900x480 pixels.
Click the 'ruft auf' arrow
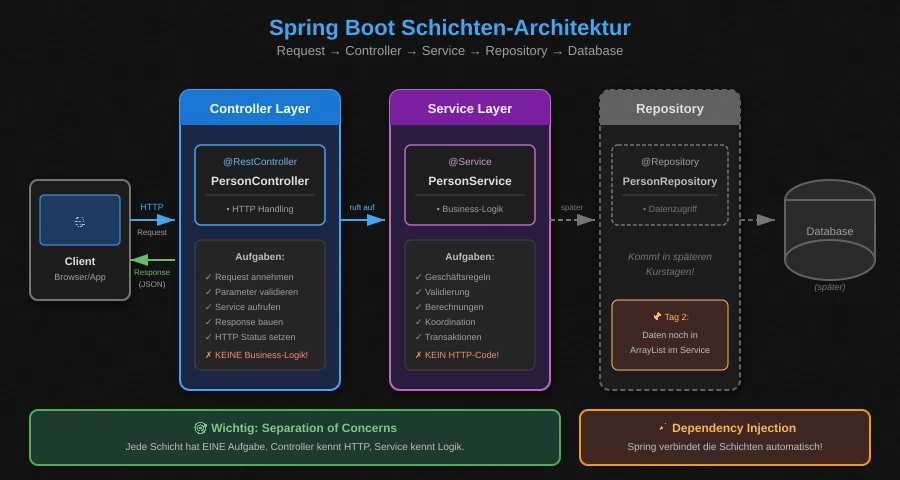click(362, 220)
